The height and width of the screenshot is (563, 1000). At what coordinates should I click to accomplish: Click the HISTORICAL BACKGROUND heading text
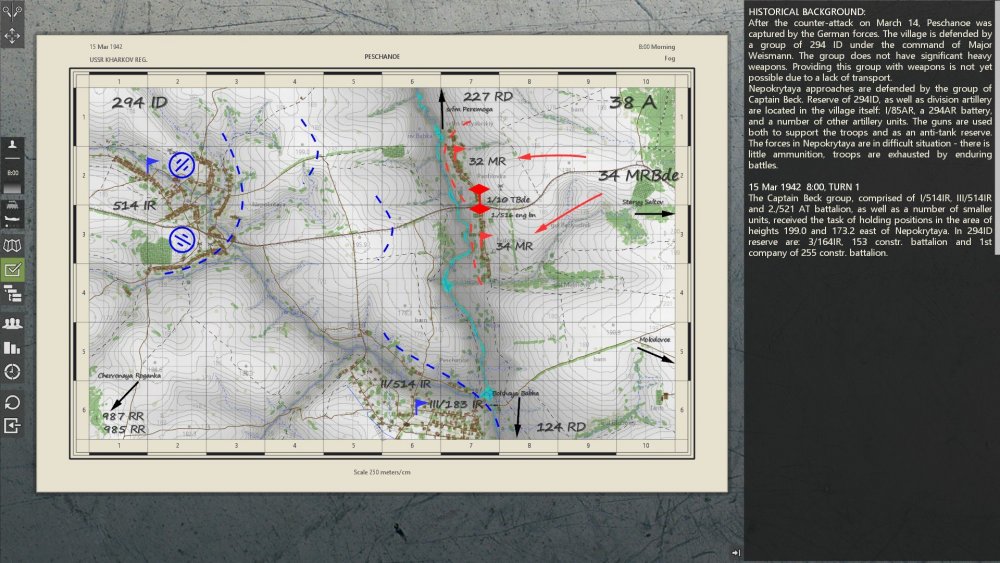coord(807,11)
